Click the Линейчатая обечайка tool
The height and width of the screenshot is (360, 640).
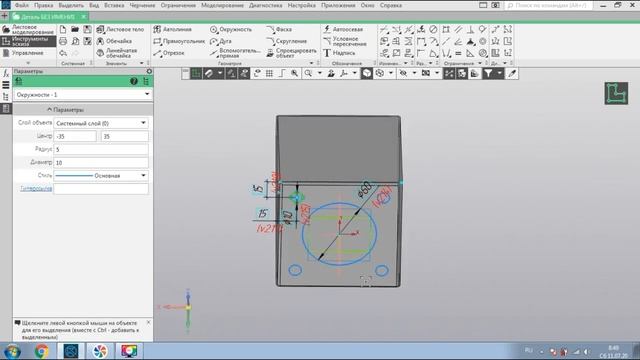pos(117,53)
